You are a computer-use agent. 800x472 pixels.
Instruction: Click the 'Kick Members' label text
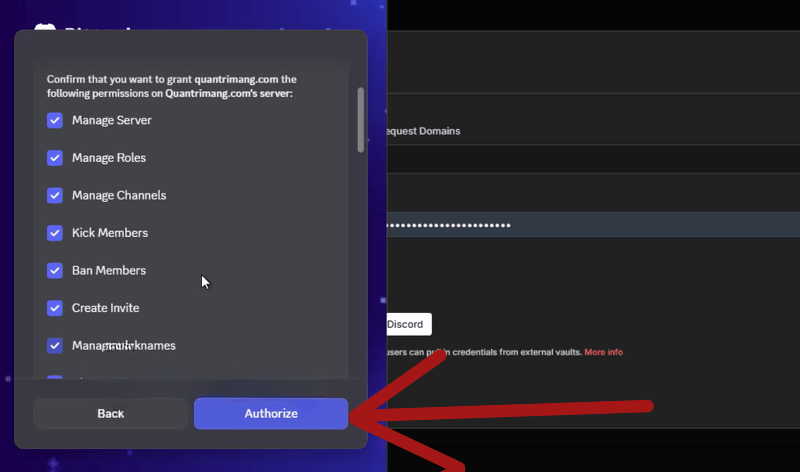(110, 233)
